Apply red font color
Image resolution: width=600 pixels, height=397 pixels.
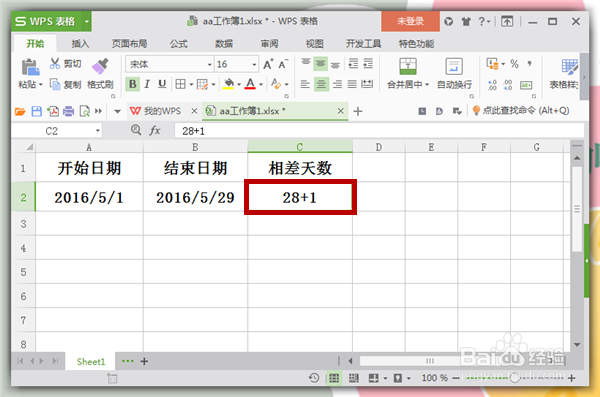tap(250, 84)
